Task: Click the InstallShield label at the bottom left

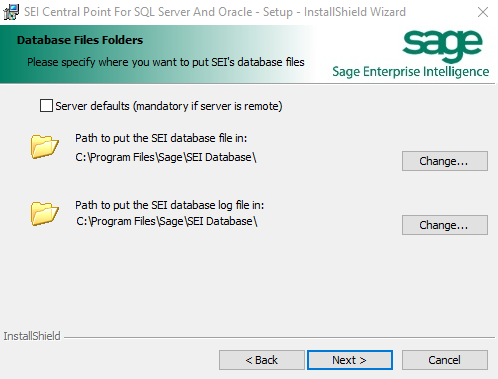Action: 32,336
